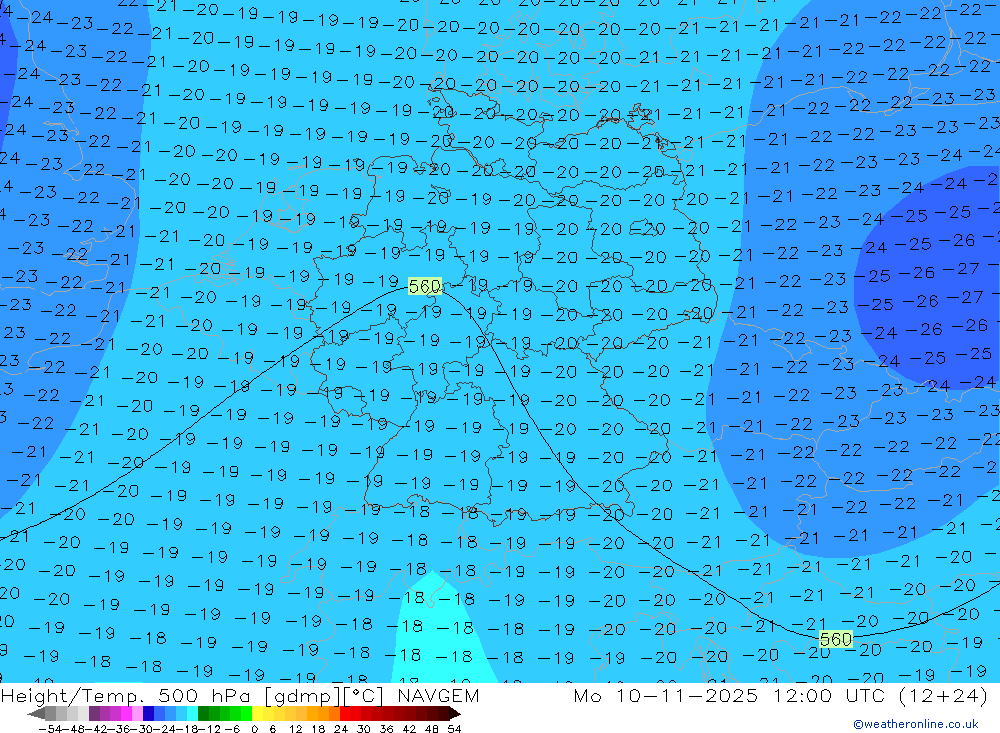Click the '[gdmp][°C]' units text
Viewport: 1000px width, 733px height.
pos(325,695)
